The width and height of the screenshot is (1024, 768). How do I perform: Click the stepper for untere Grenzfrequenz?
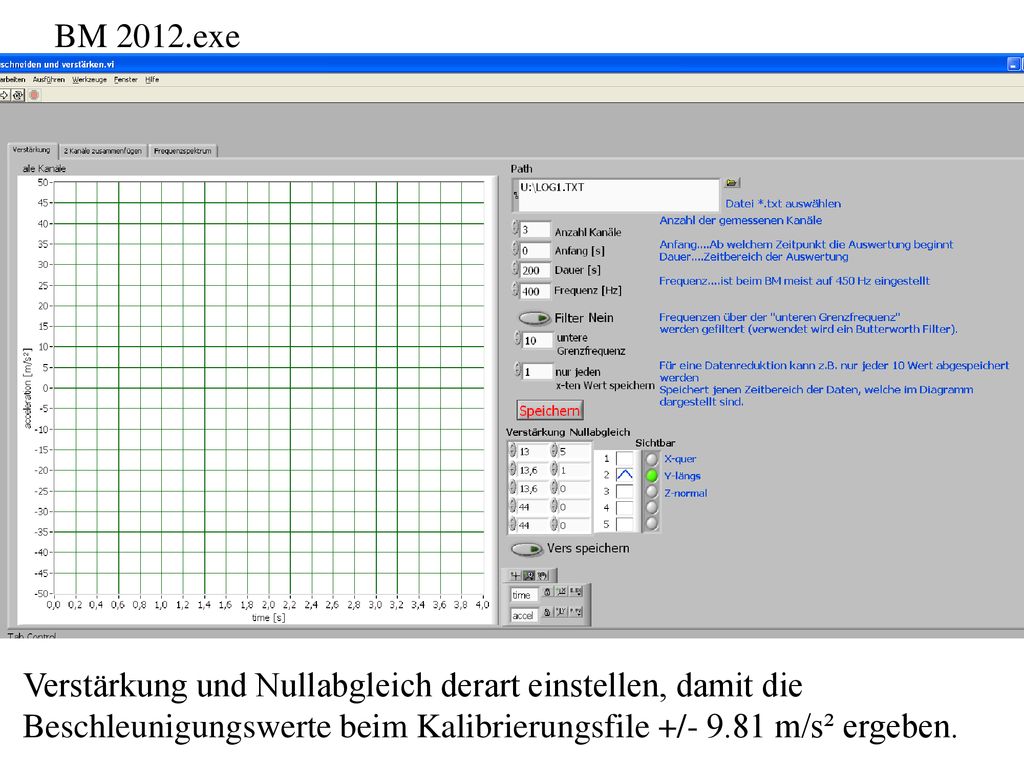click(518, 339)
